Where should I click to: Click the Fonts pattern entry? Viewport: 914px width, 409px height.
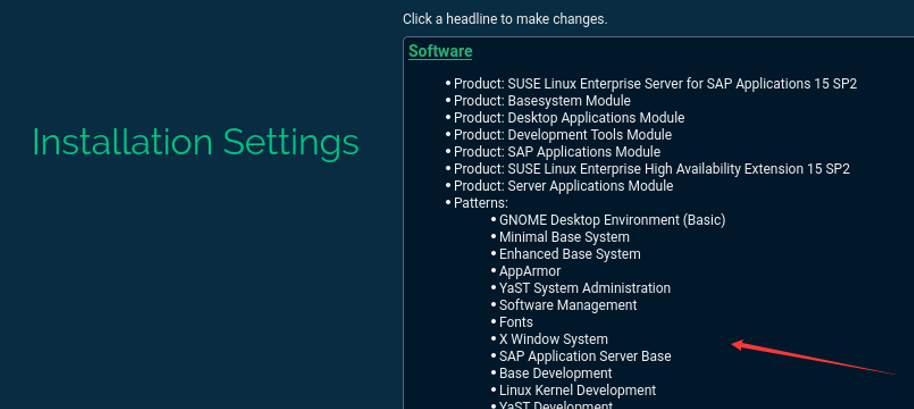tap(516, 322)
